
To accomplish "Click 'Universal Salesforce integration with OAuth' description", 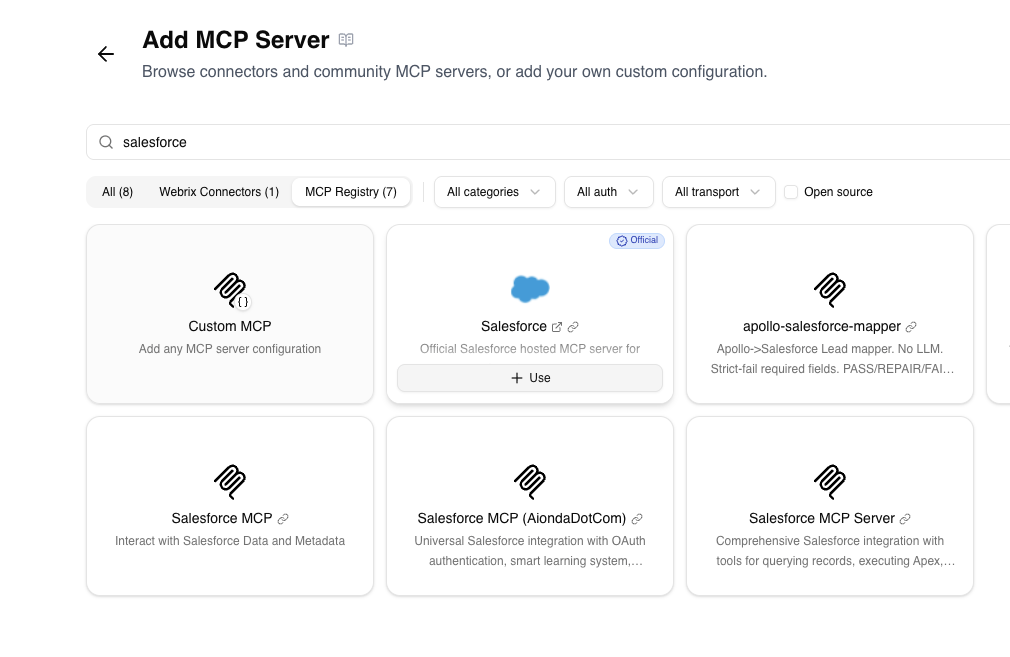I will coord(530,551).
